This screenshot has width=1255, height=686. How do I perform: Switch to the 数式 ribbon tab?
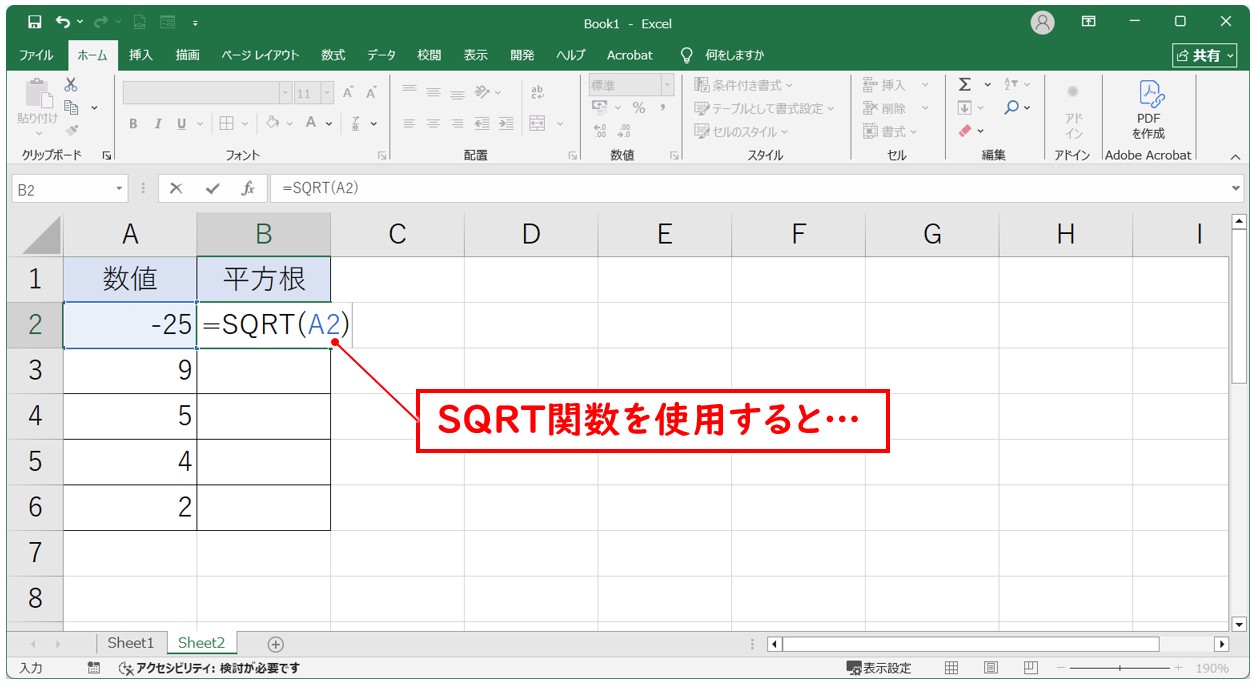(x=333, y=55)
